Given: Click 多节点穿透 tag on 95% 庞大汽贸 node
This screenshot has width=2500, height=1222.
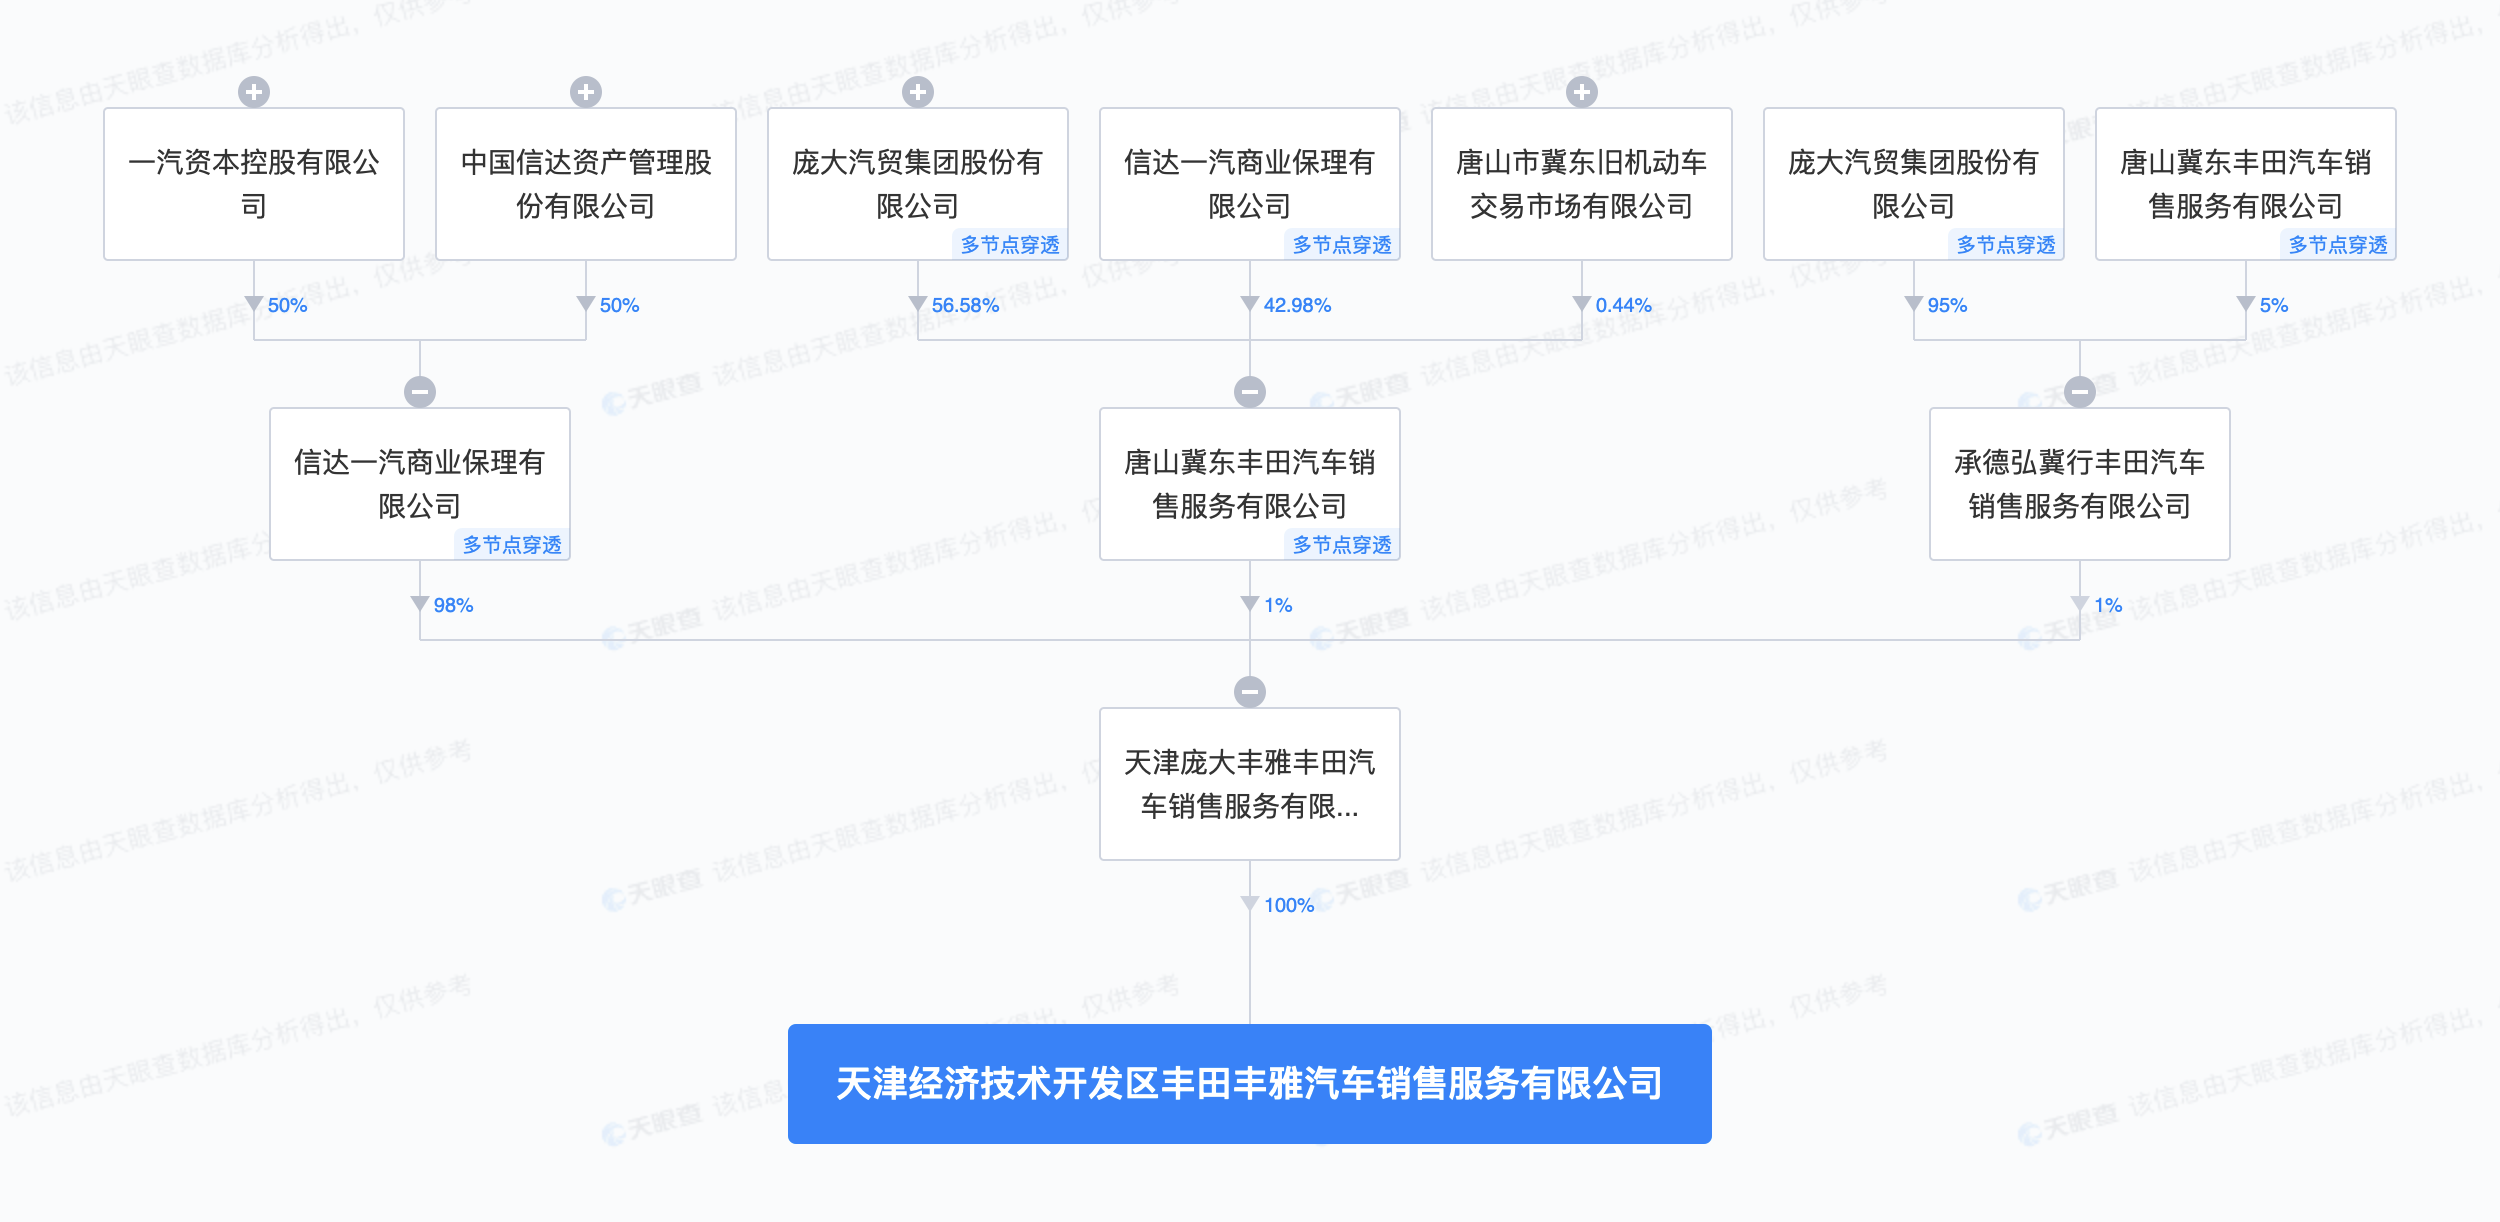Looking at the screenshot, I should click(x=2006, y=245).
